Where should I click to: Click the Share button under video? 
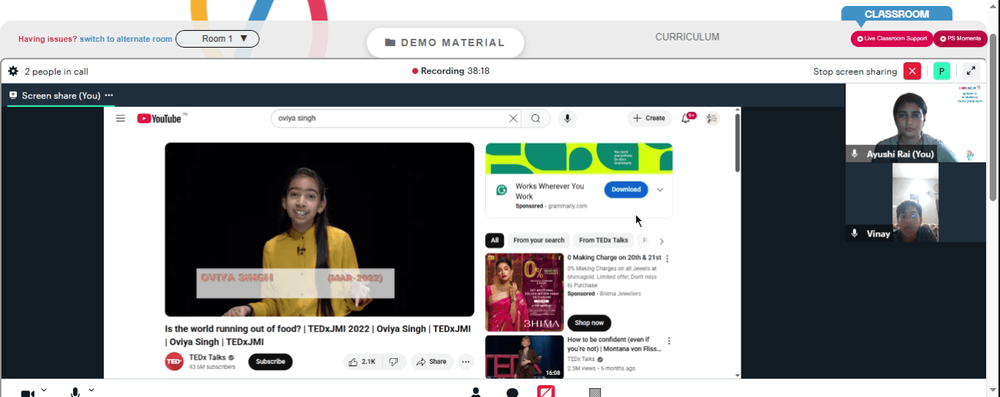pos(432,362)
